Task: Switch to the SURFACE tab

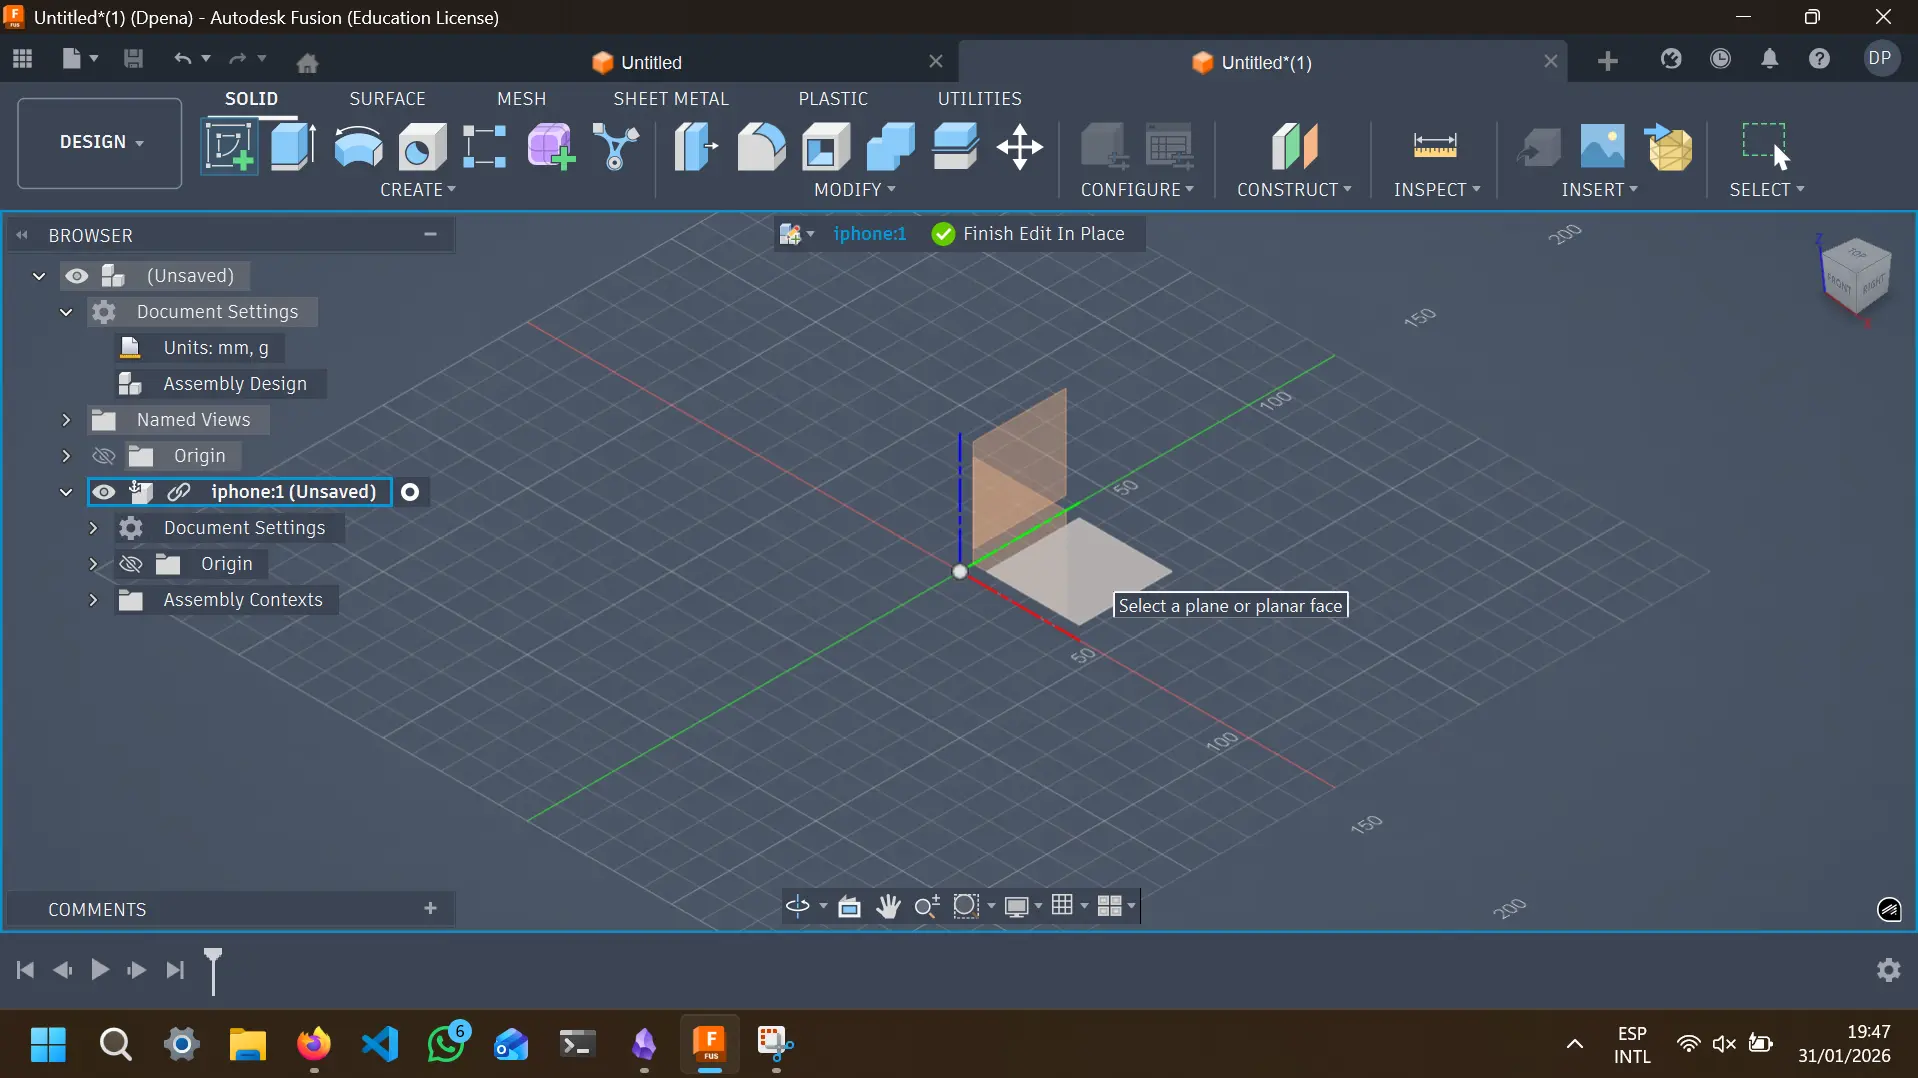Action: coord(387,98)
